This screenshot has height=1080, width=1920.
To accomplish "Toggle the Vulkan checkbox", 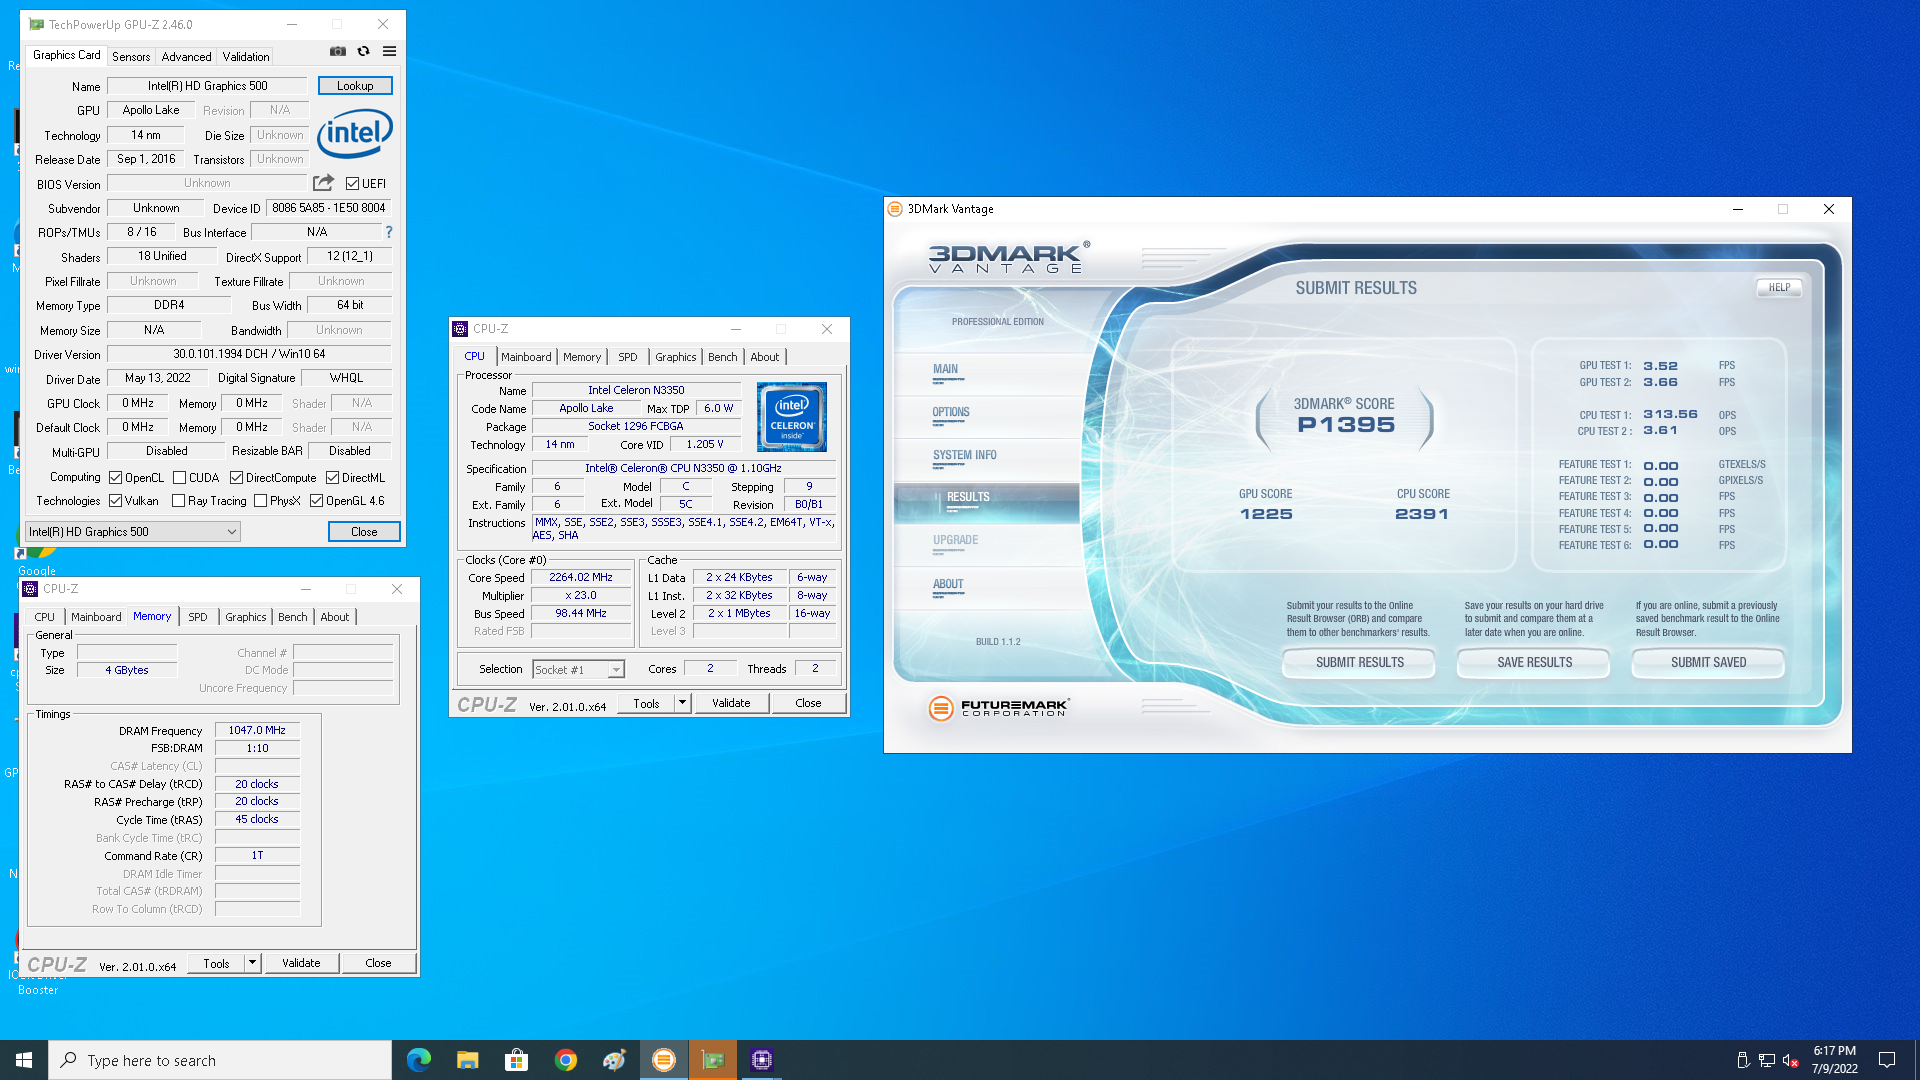I will click(x=116, y=501).
